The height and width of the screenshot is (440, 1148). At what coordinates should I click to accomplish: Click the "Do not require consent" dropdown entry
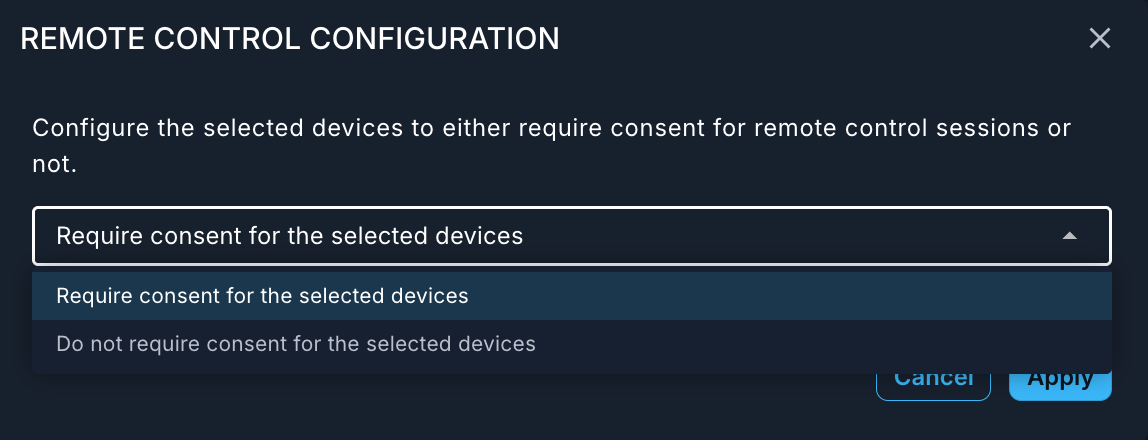[x=296, y=344]
